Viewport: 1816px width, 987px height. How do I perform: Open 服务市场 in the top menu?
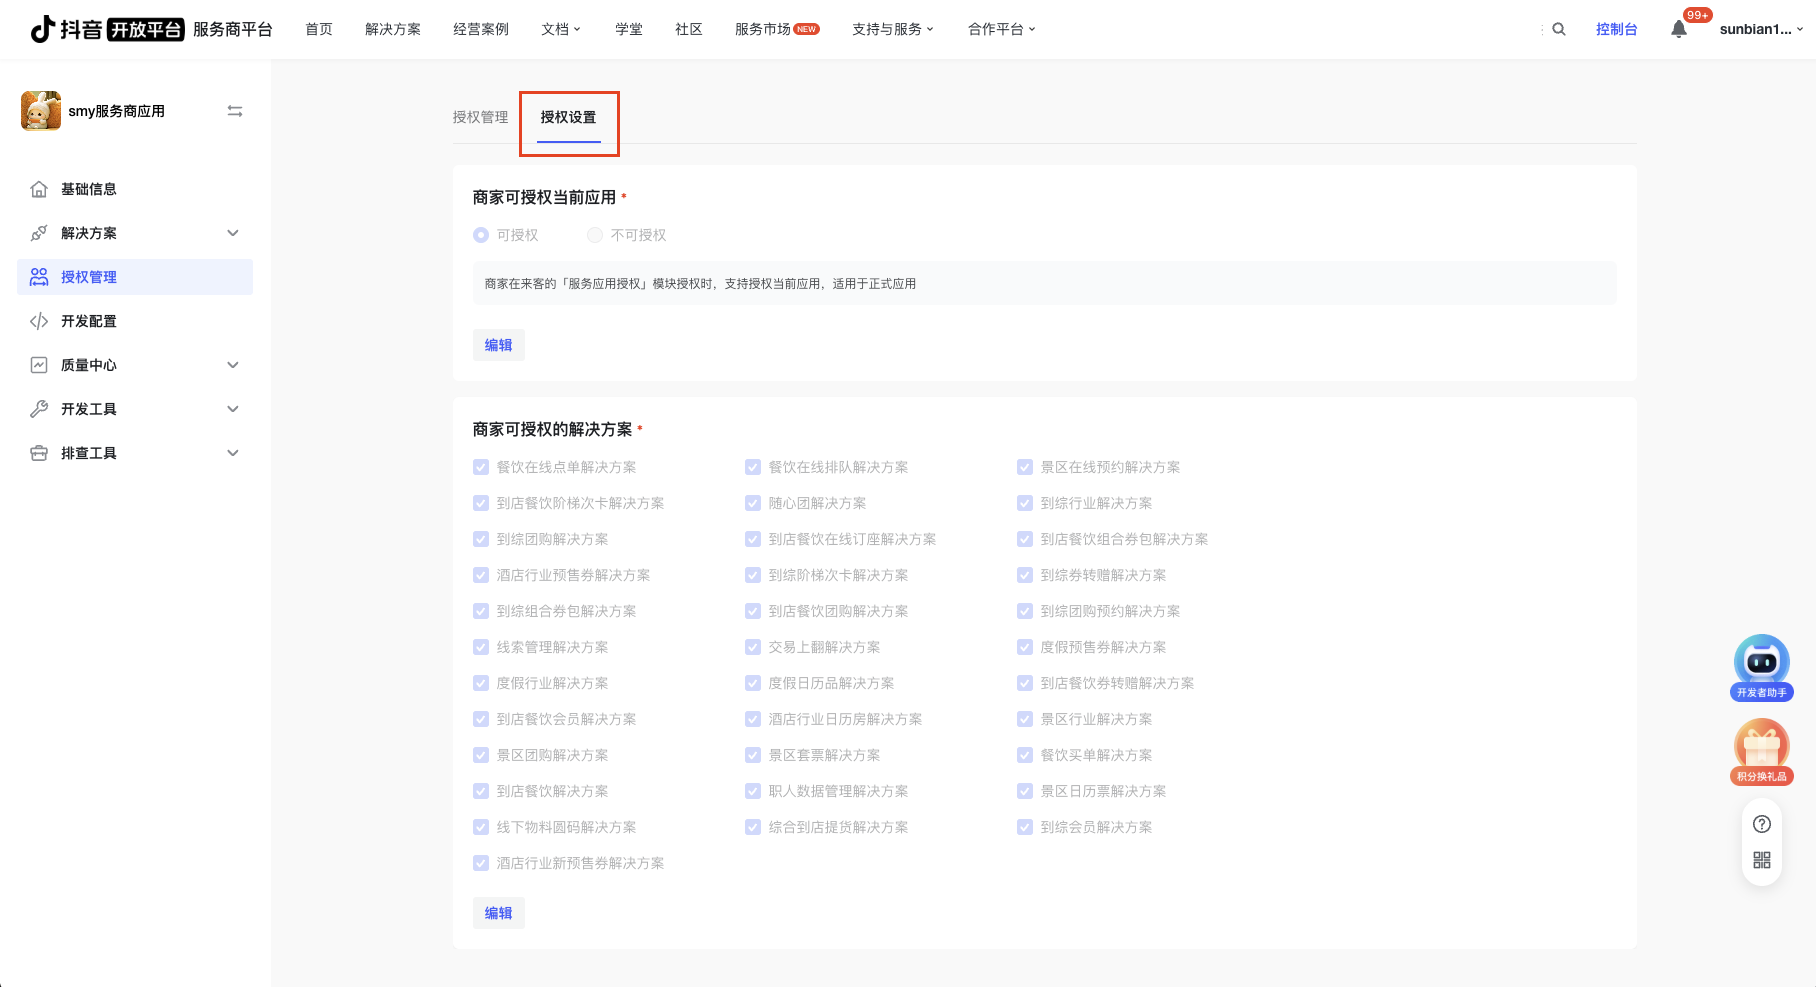click(763, 29)
